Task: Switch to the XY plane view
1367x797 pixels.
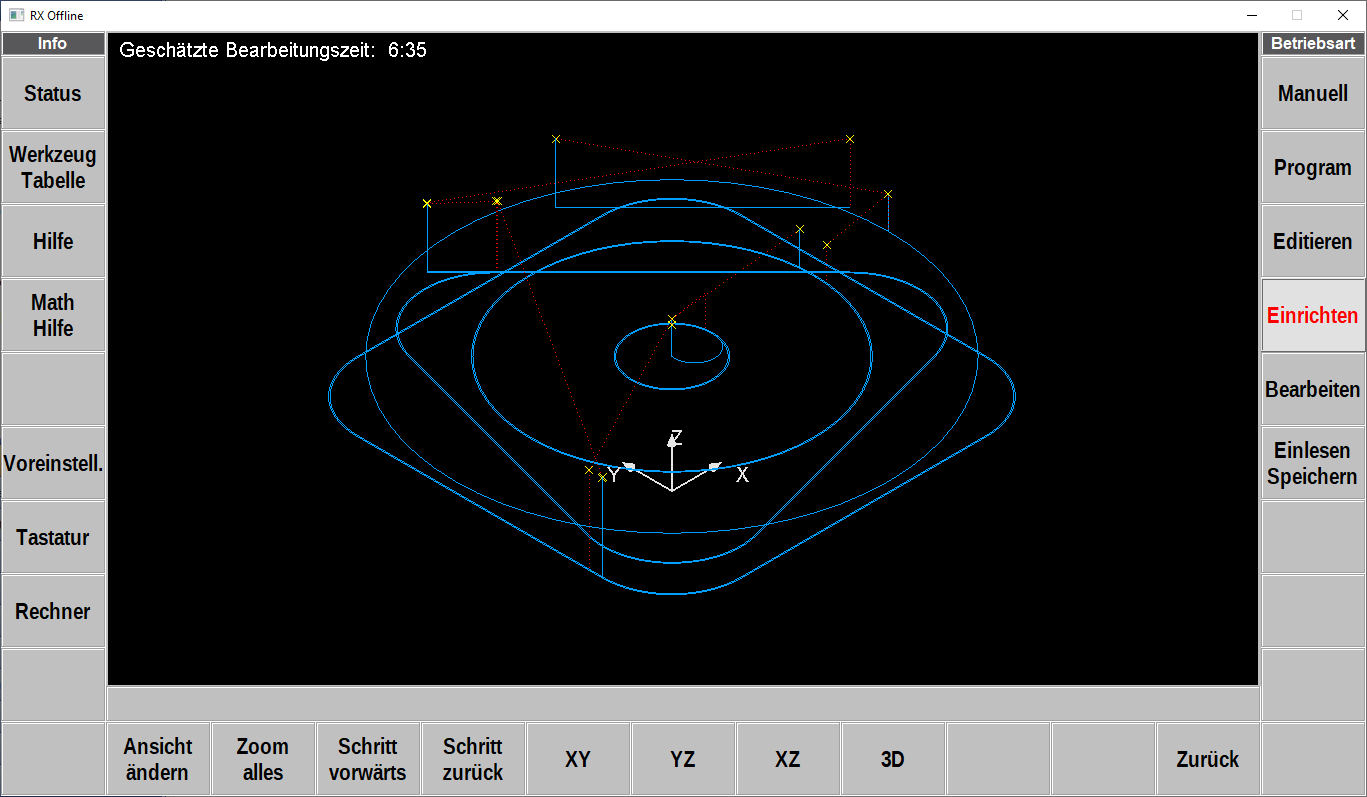Action: click(578, 760)
